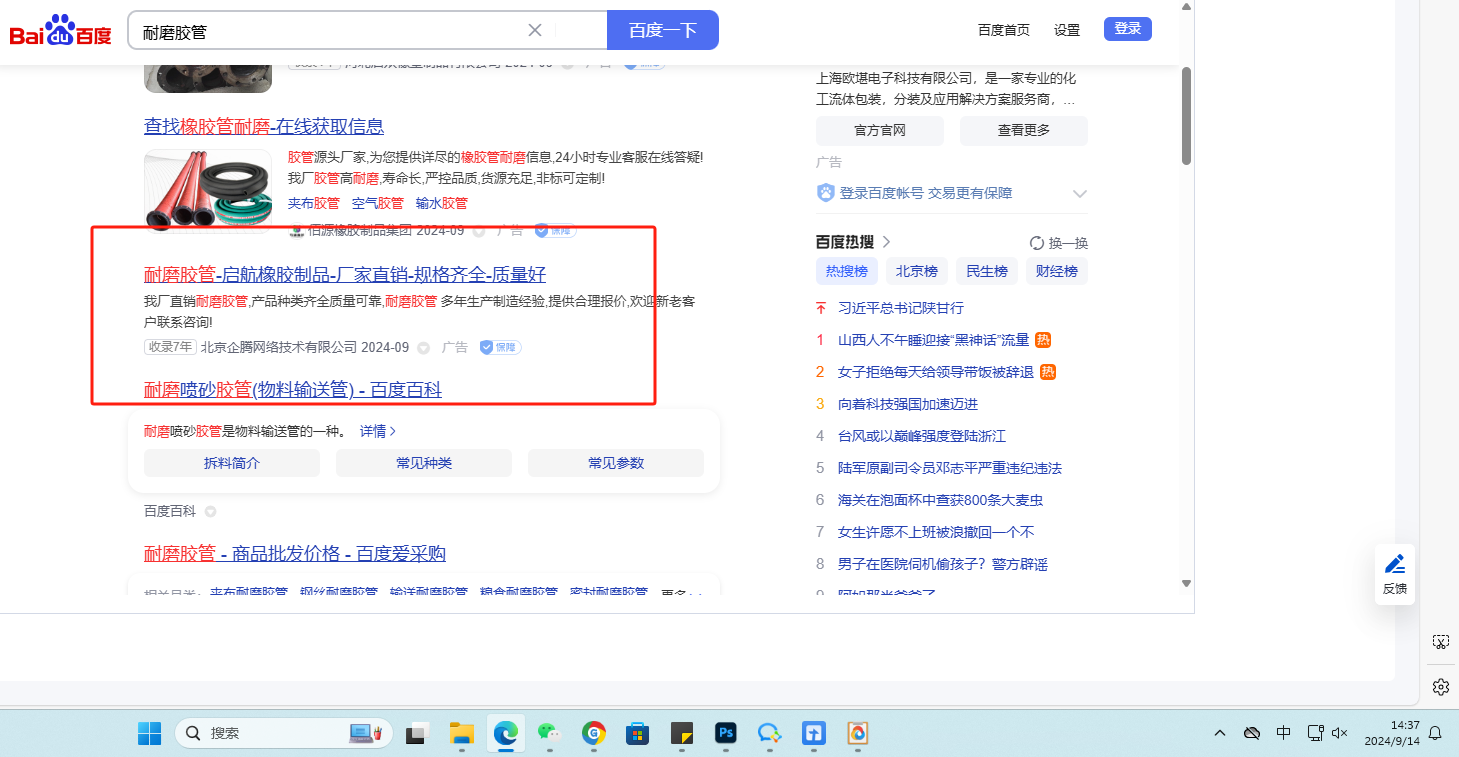This screenshot has width=1459, height=757.
Task: Click the Baidu logo
Action: tap(61, 31)
